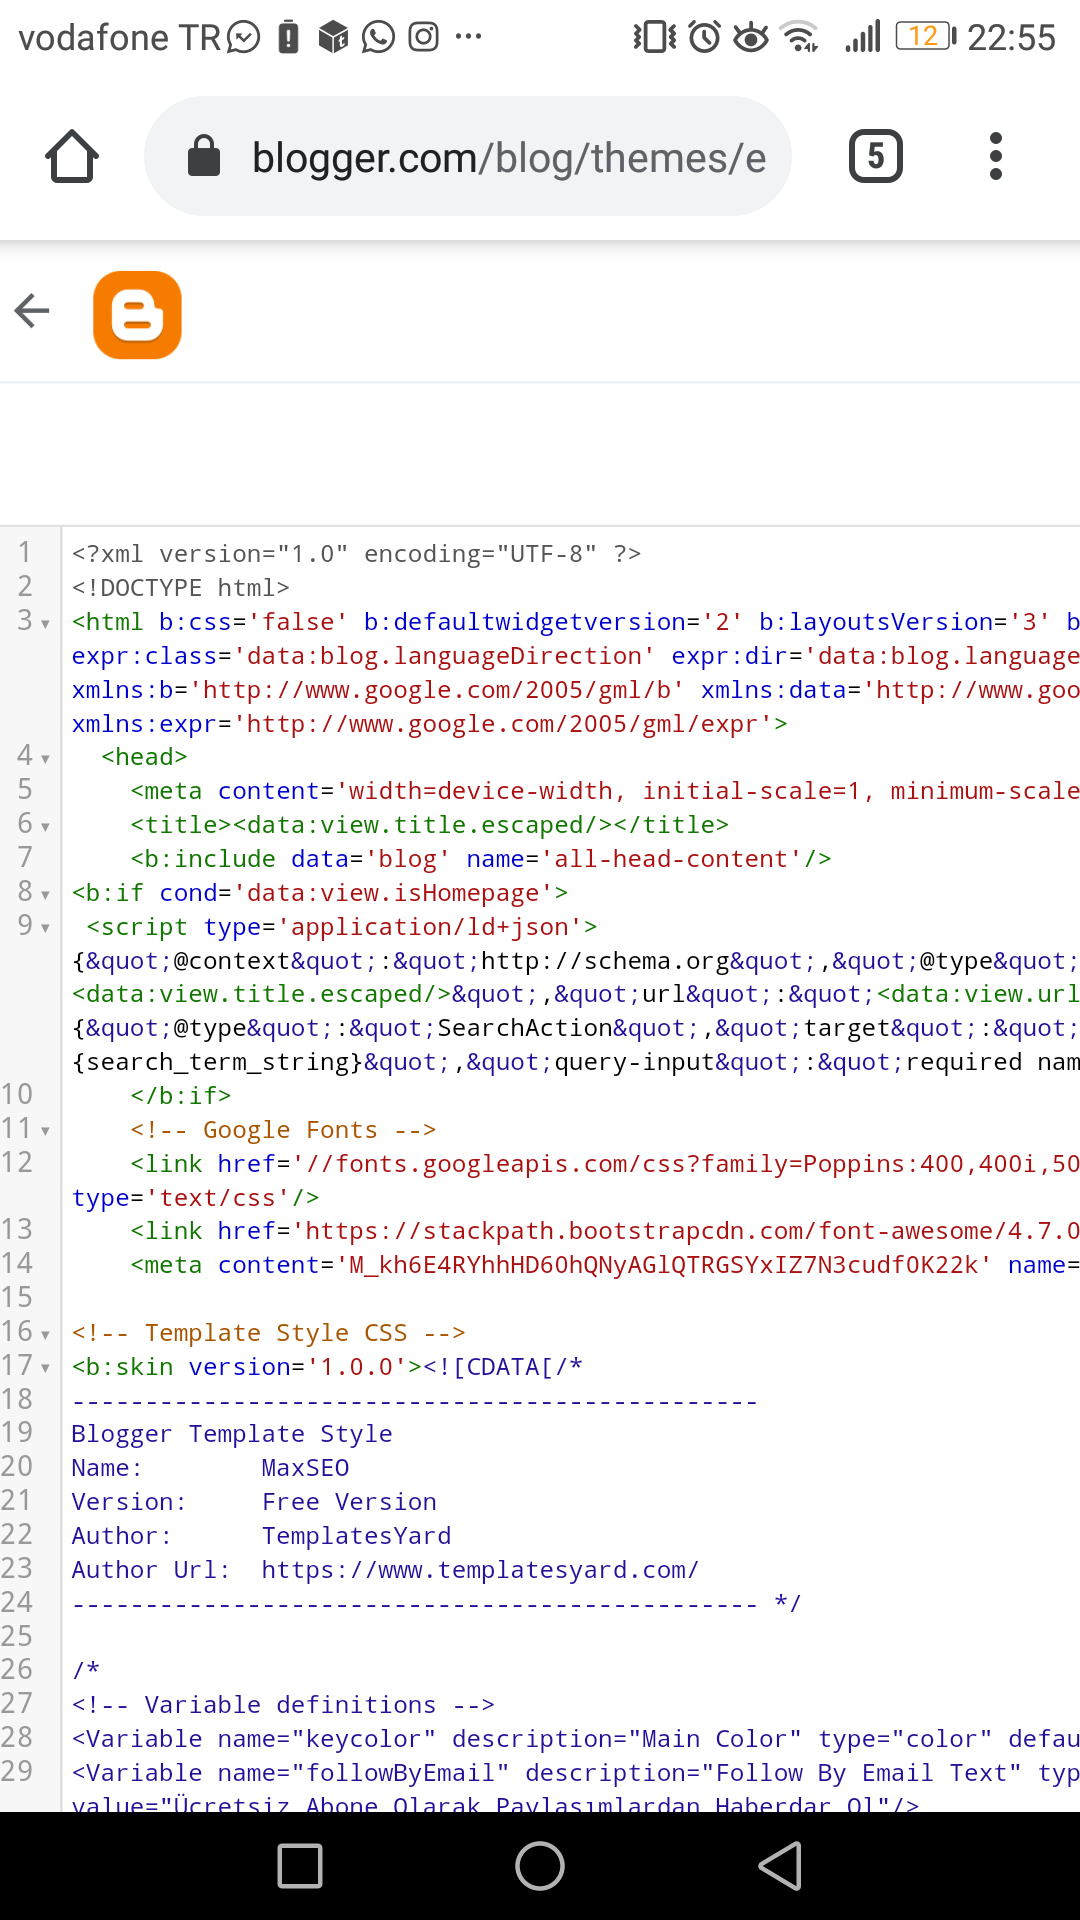Tap the templatesyard.com author URL text
Image resolution: width=1080 pixels, height=1920 pixels.
tap(480, 1570)
